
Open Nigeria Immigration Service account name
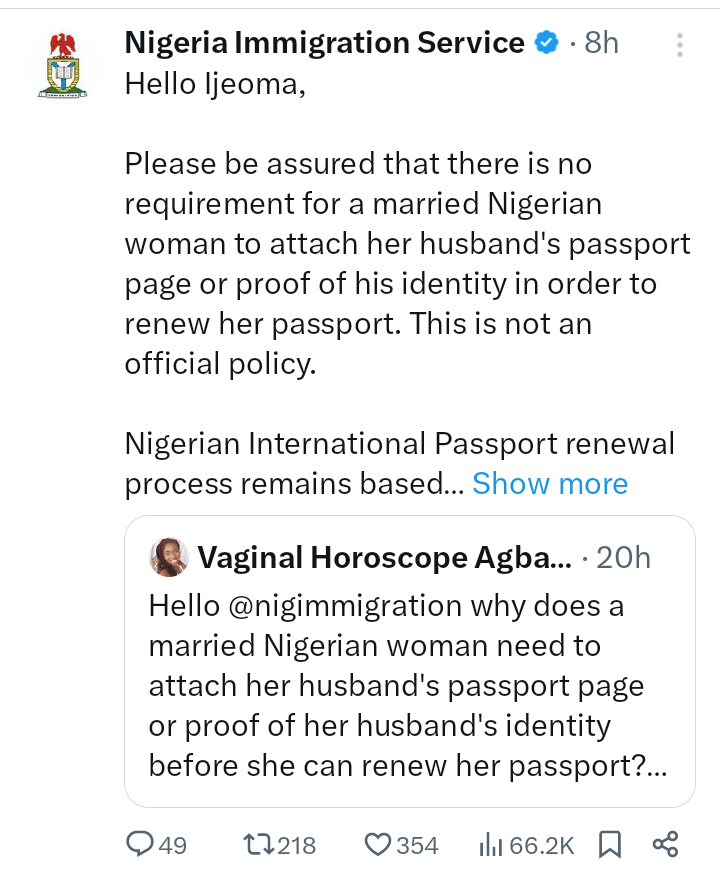click(x=324, y=43)
